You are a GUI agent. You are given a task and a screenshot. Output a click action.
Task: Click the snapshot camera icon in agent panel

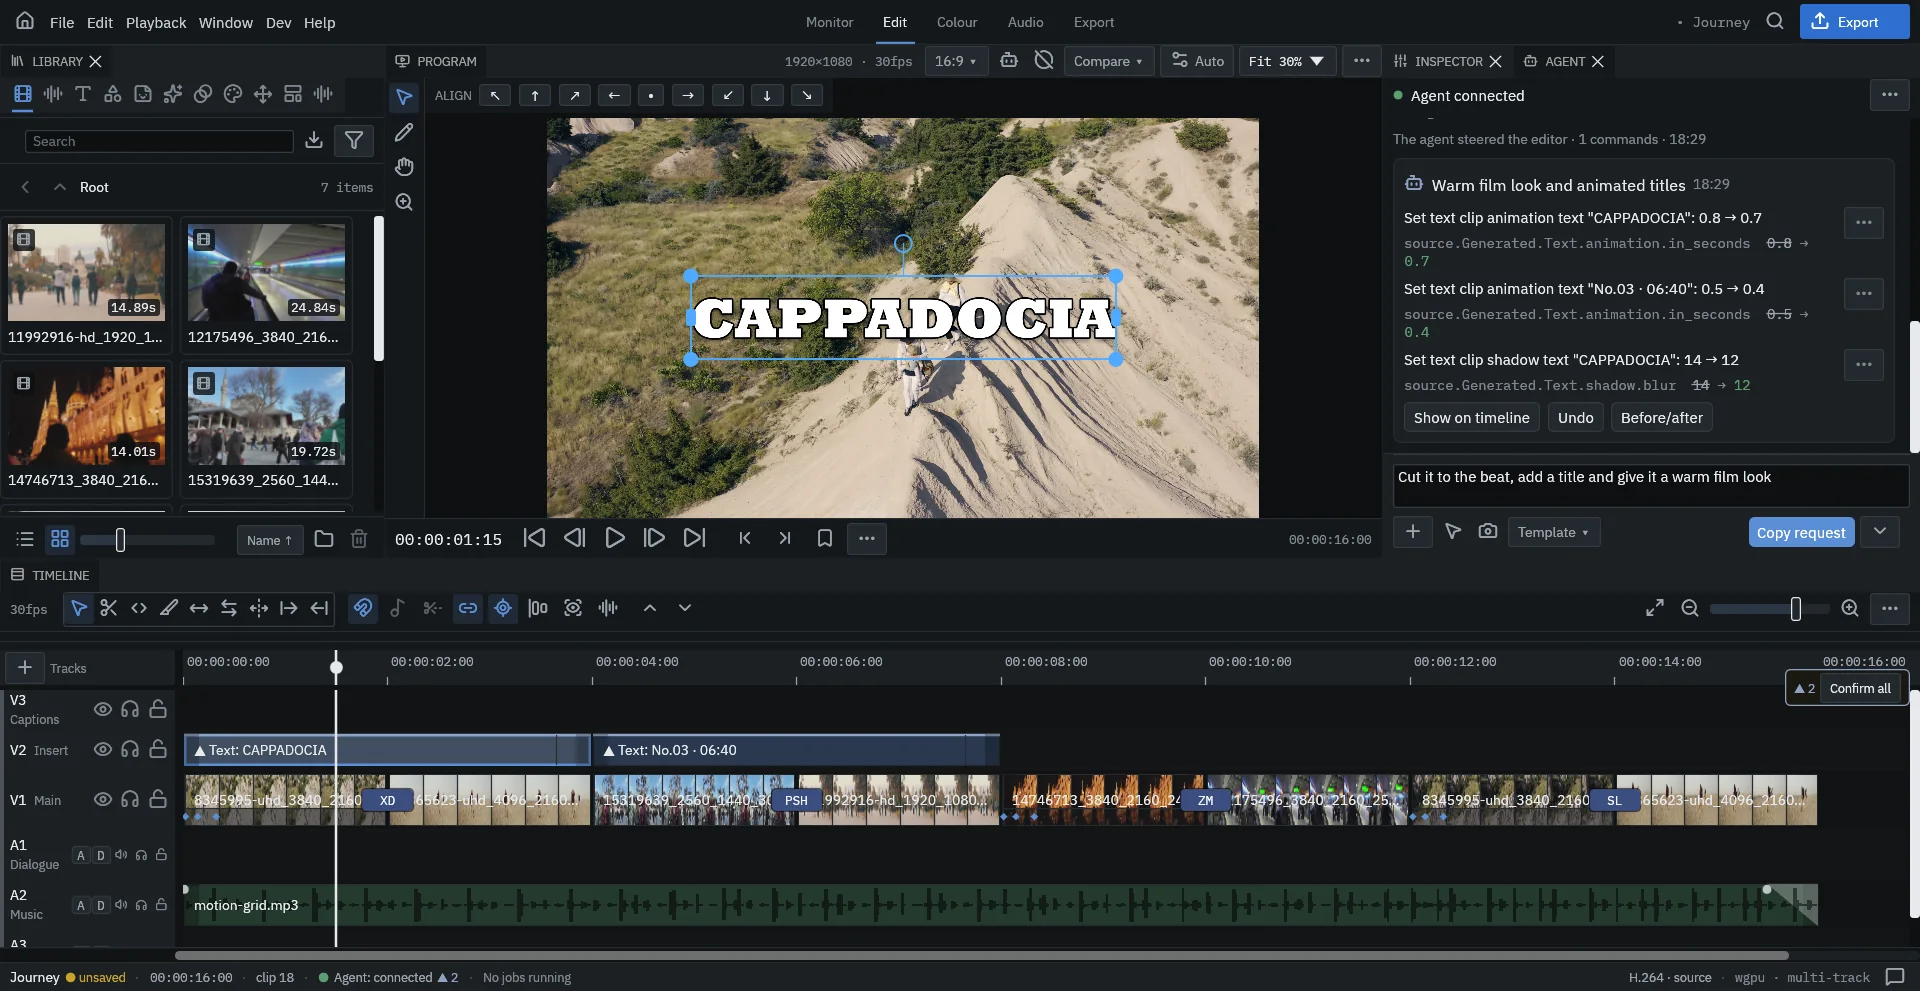pyautogui.click(x=1488, y=531)
